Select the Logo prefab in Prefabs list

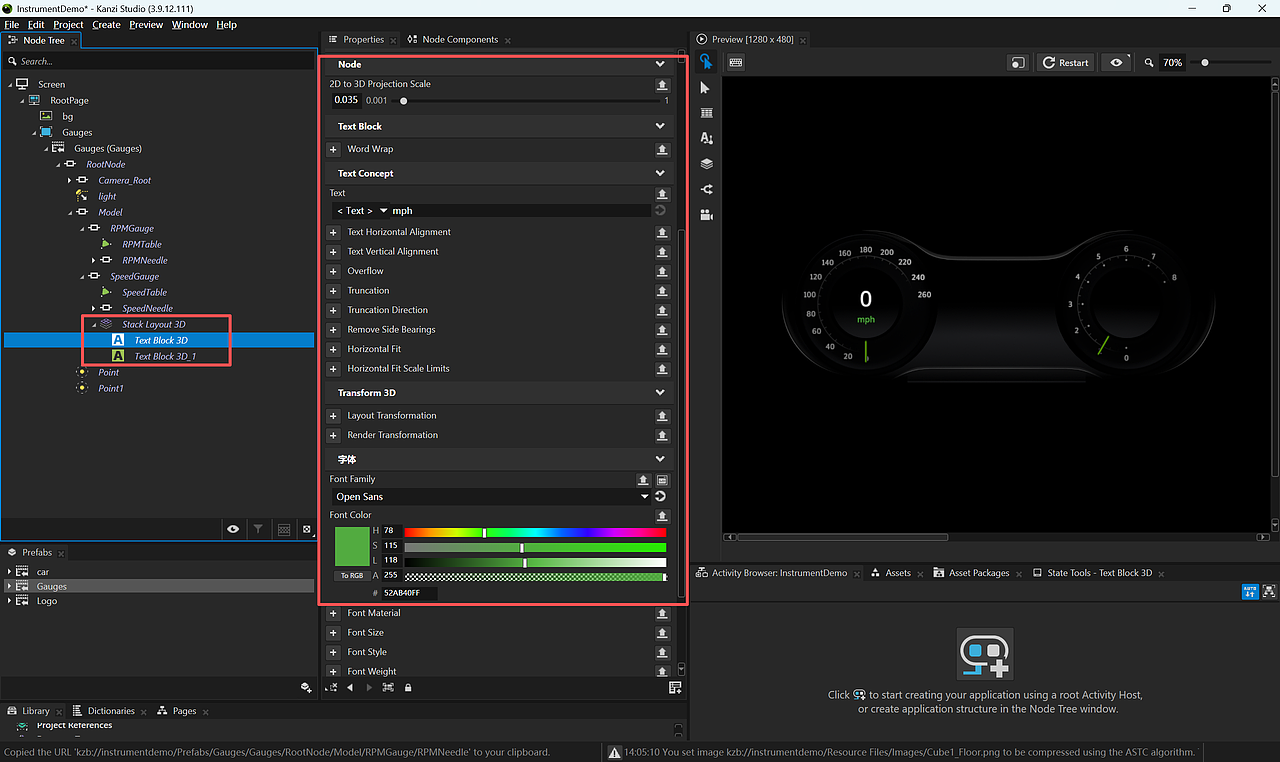tap(47, 601)
